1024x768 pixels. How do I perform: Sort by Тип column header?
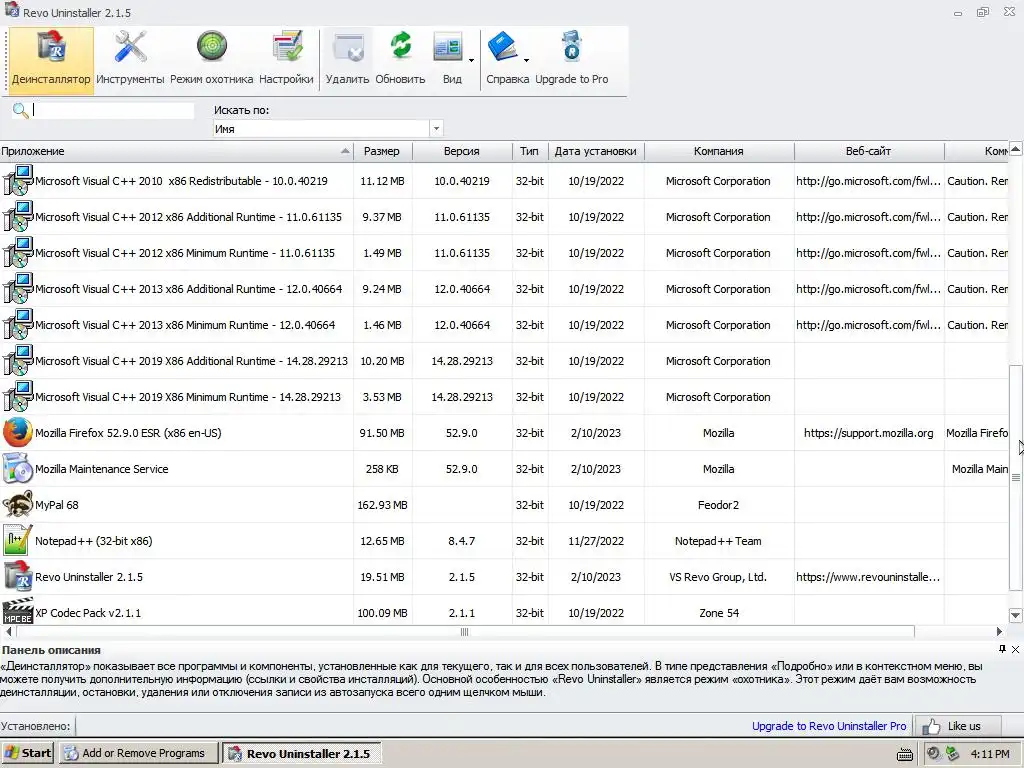coord(530,151)
